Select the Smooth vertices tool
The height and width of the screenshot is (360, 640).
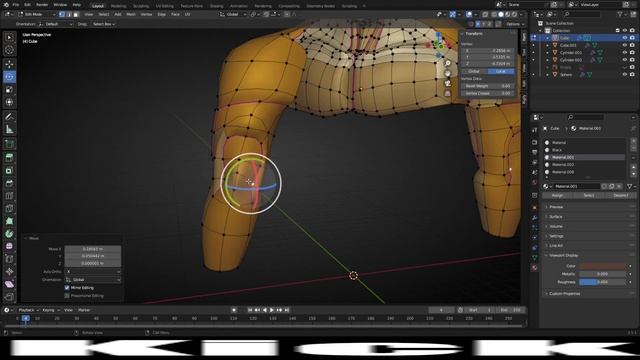9,247
